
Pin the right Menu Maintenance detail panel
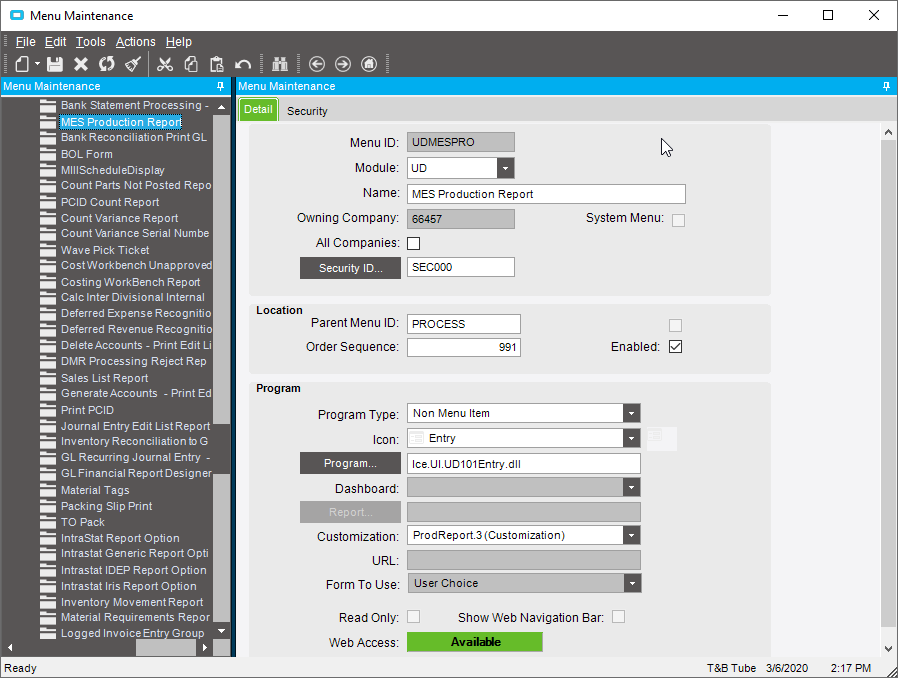click(886, 86)
